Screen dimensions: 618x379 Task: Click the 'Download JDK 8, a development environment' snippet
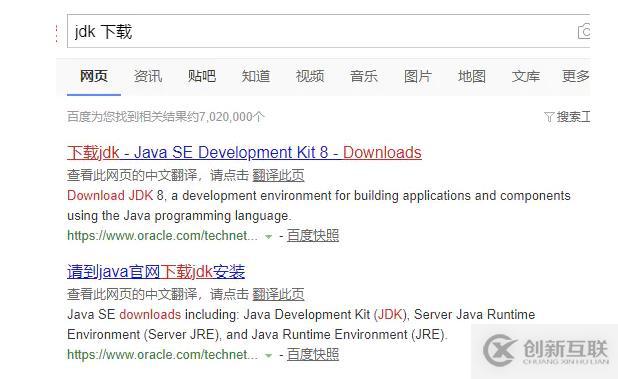(319, 206)
